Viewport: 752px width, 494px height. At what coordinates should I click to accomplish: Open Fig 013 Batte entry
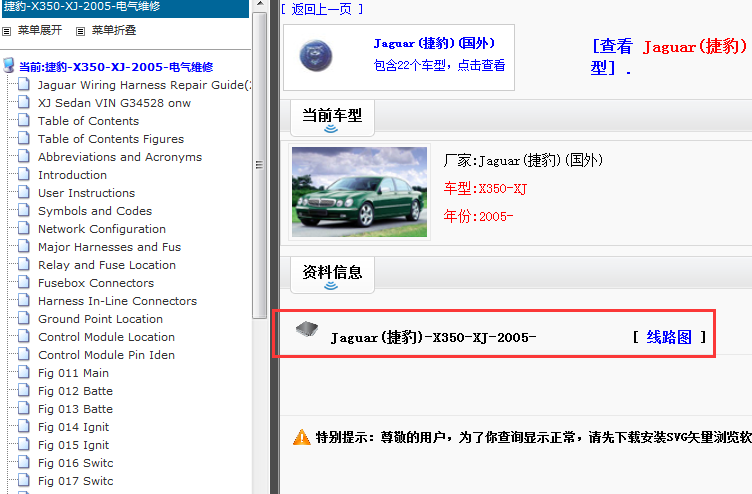pos(75,409)
